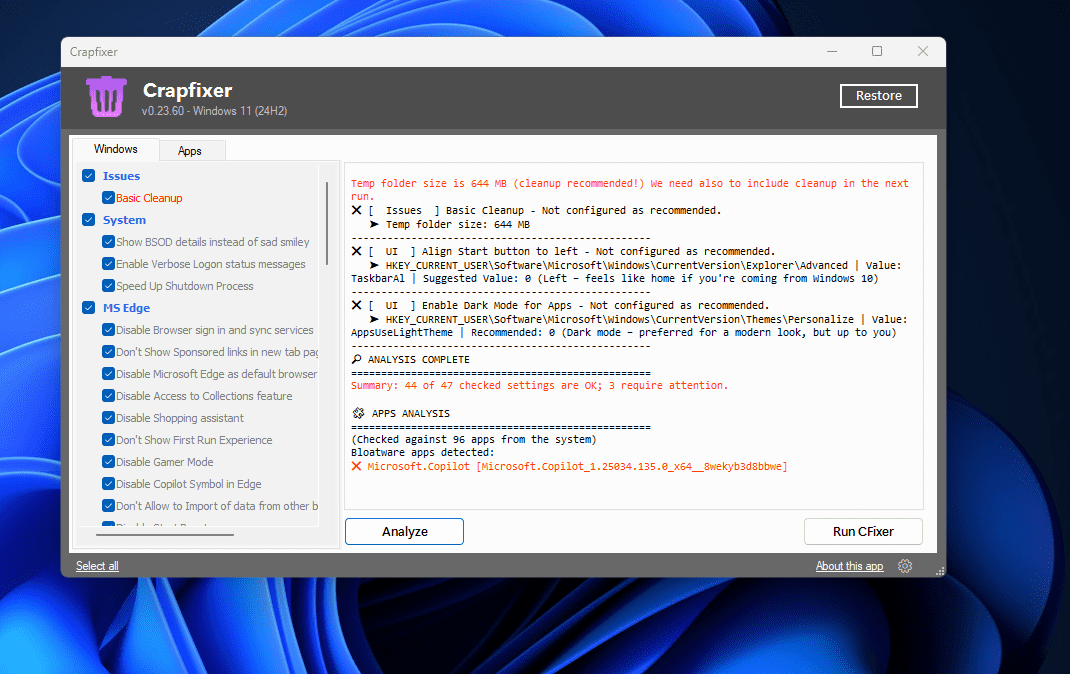The height and width of the screenshot is (674, 1070).
Task: Open settings via the gear icon
Action: [x=905, y=566]
